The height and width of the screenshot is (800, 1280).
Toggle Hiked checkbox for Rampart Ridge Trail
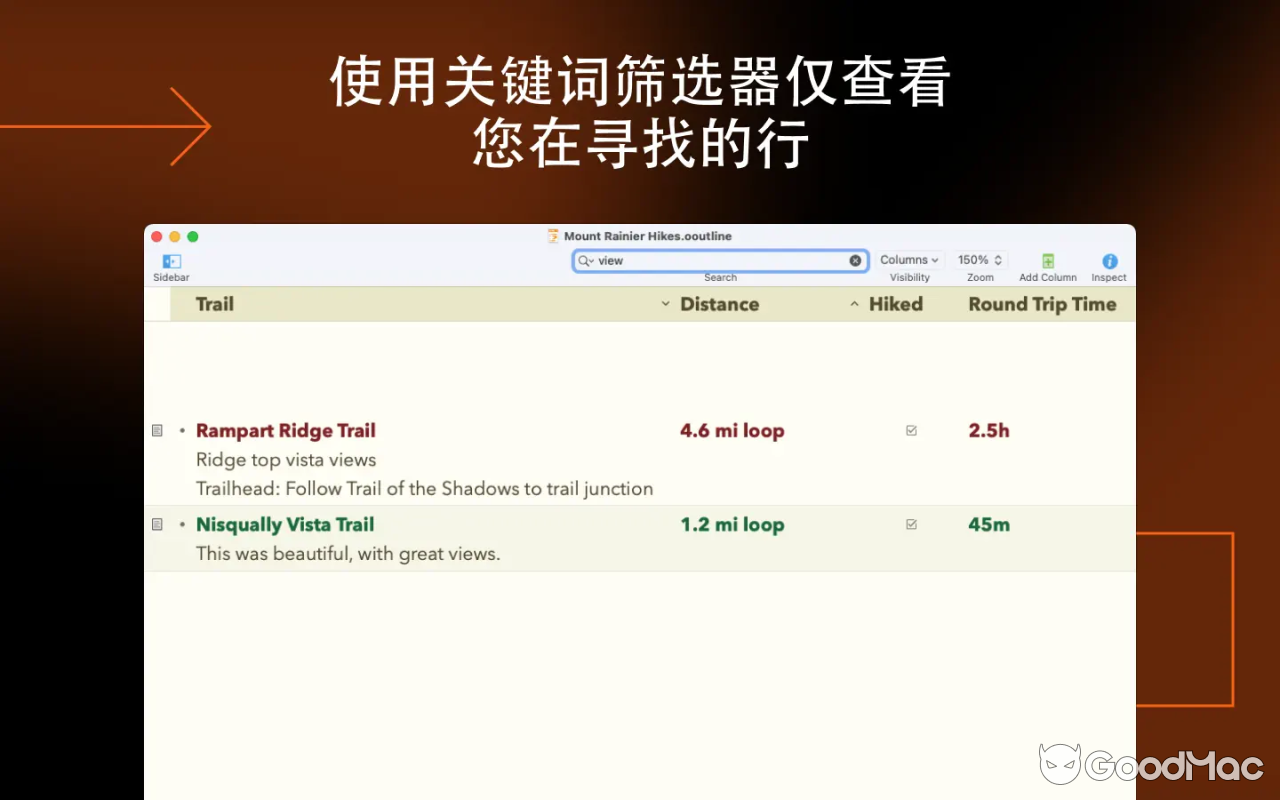(x=911, y=430)
